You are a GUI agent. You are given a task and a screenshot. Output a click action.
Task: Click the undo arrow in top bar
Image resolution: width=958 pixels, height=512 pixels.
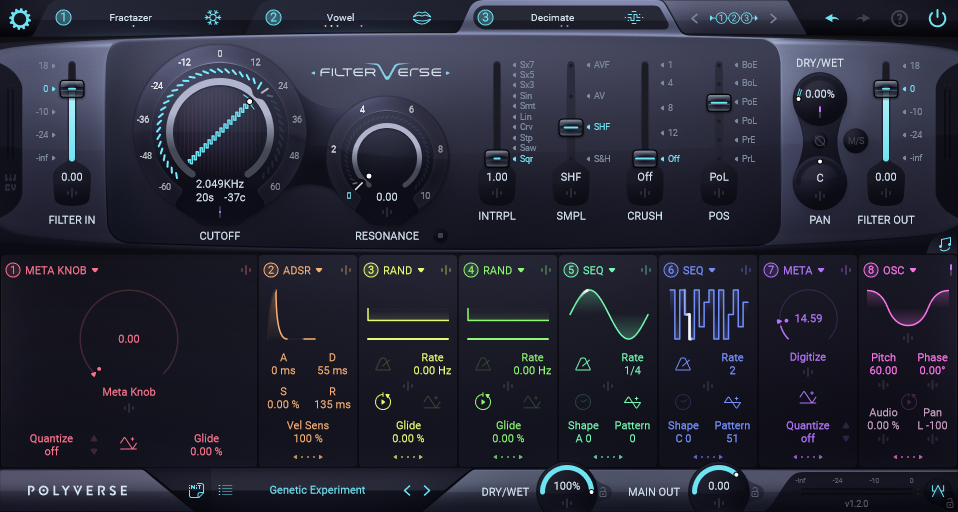832,18
